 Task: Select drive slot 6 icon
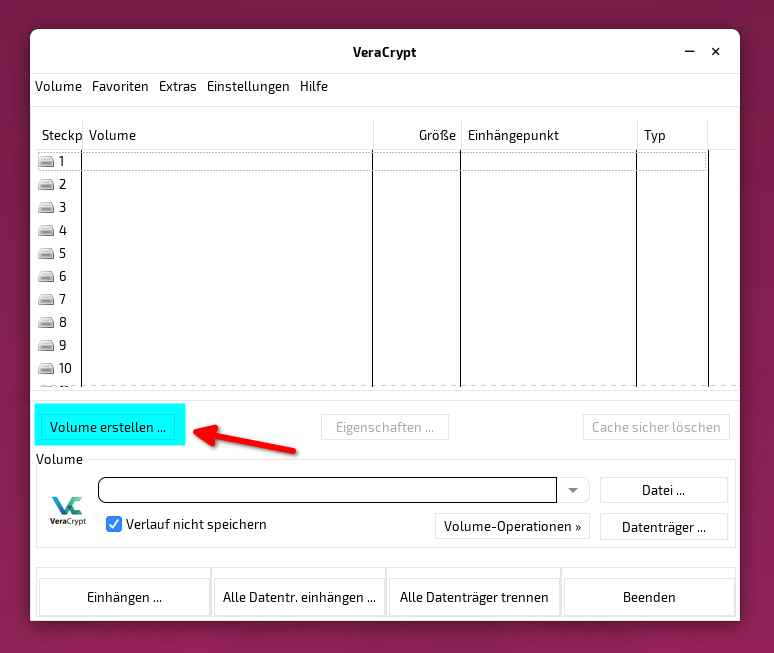pyautogui.click(x=46, y=276)
